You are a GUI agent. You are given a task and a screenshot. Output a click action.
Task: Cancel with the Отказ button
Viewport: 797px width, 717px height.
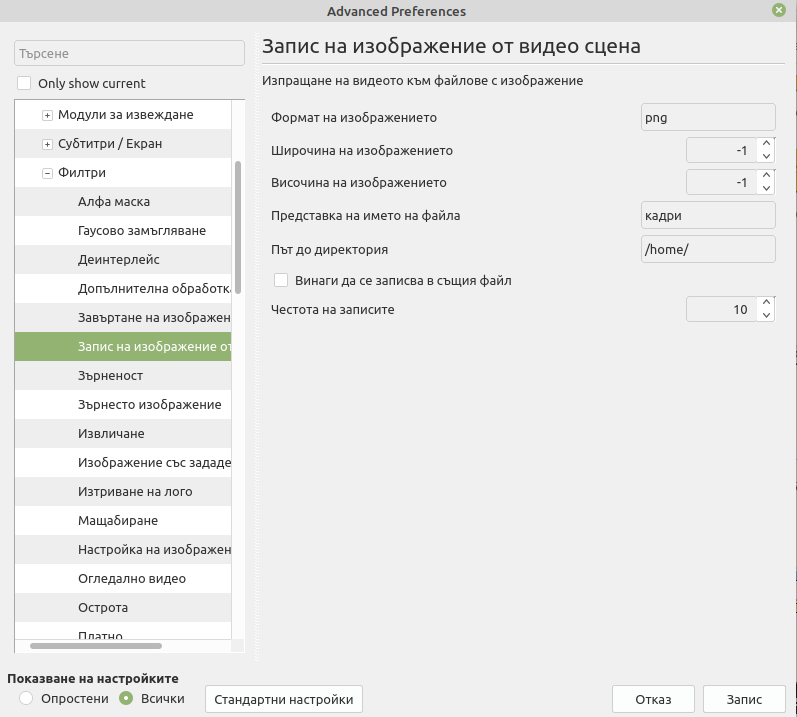coord(653,699)
